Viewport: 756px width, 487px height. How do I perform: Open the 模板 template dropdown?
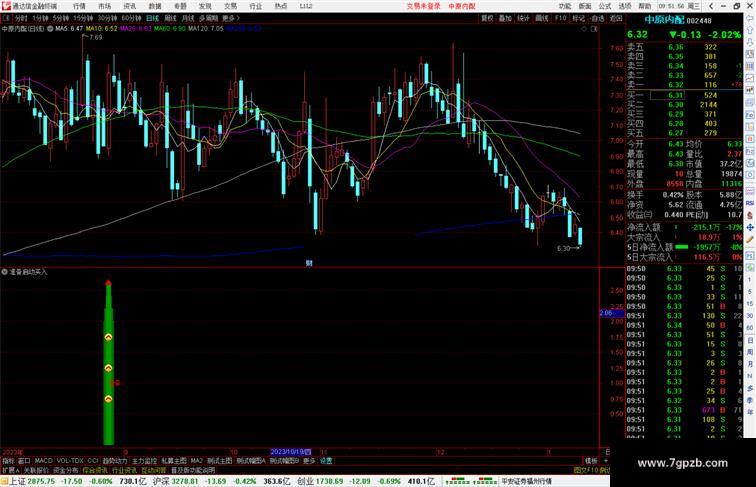coord(591,461)
